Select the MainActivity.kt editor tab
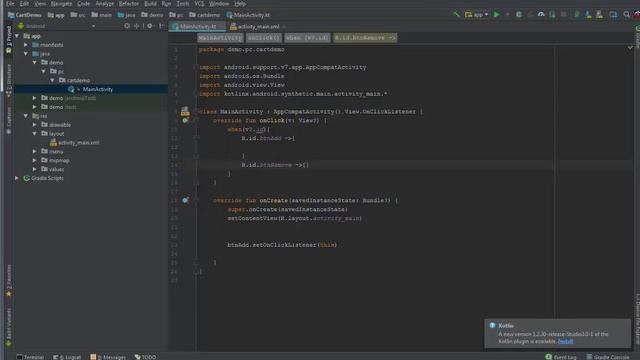 198,26
